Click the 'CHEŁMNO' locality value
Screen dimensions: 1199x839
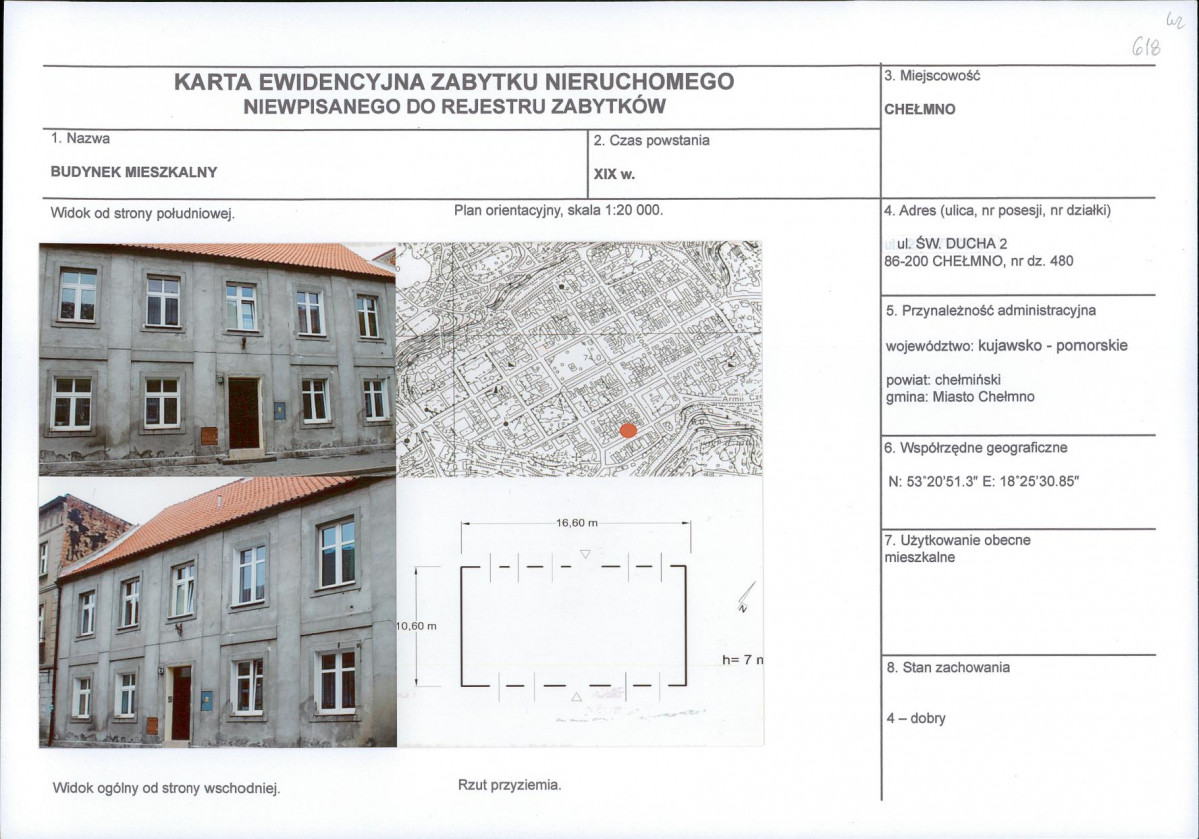(920, 109)
